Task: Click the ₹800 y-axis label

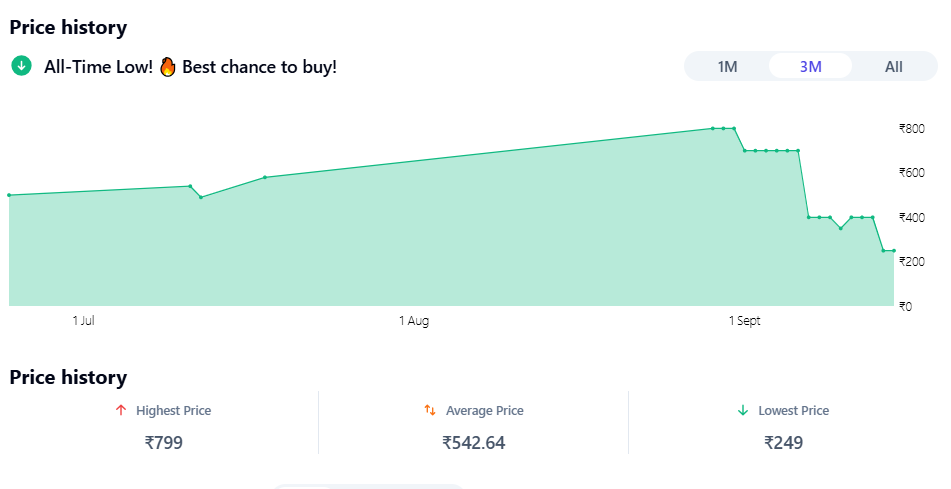Action: click(x=911, y=128)
